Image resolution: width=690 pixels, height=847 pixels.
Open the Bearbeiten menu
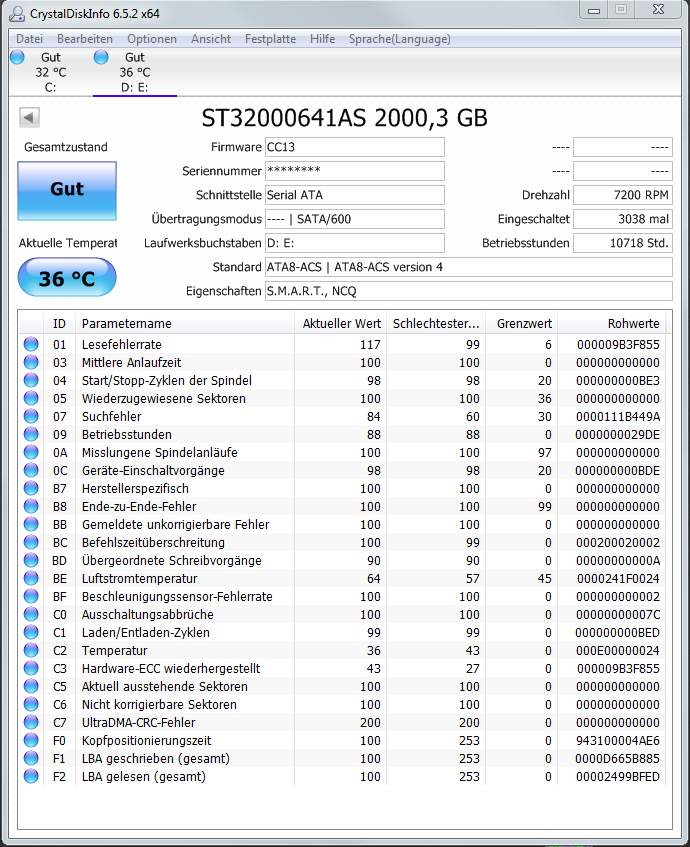85,39
